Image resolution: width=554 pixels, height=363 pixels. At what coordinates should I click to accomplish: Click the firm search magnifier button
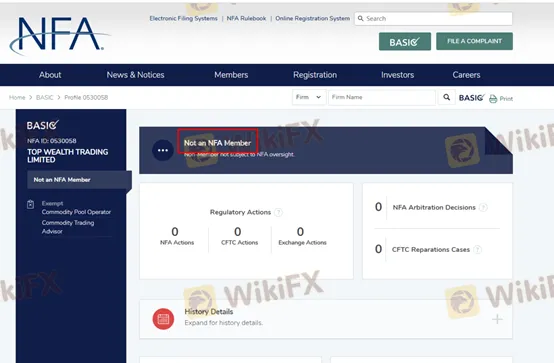click(447, 97)
